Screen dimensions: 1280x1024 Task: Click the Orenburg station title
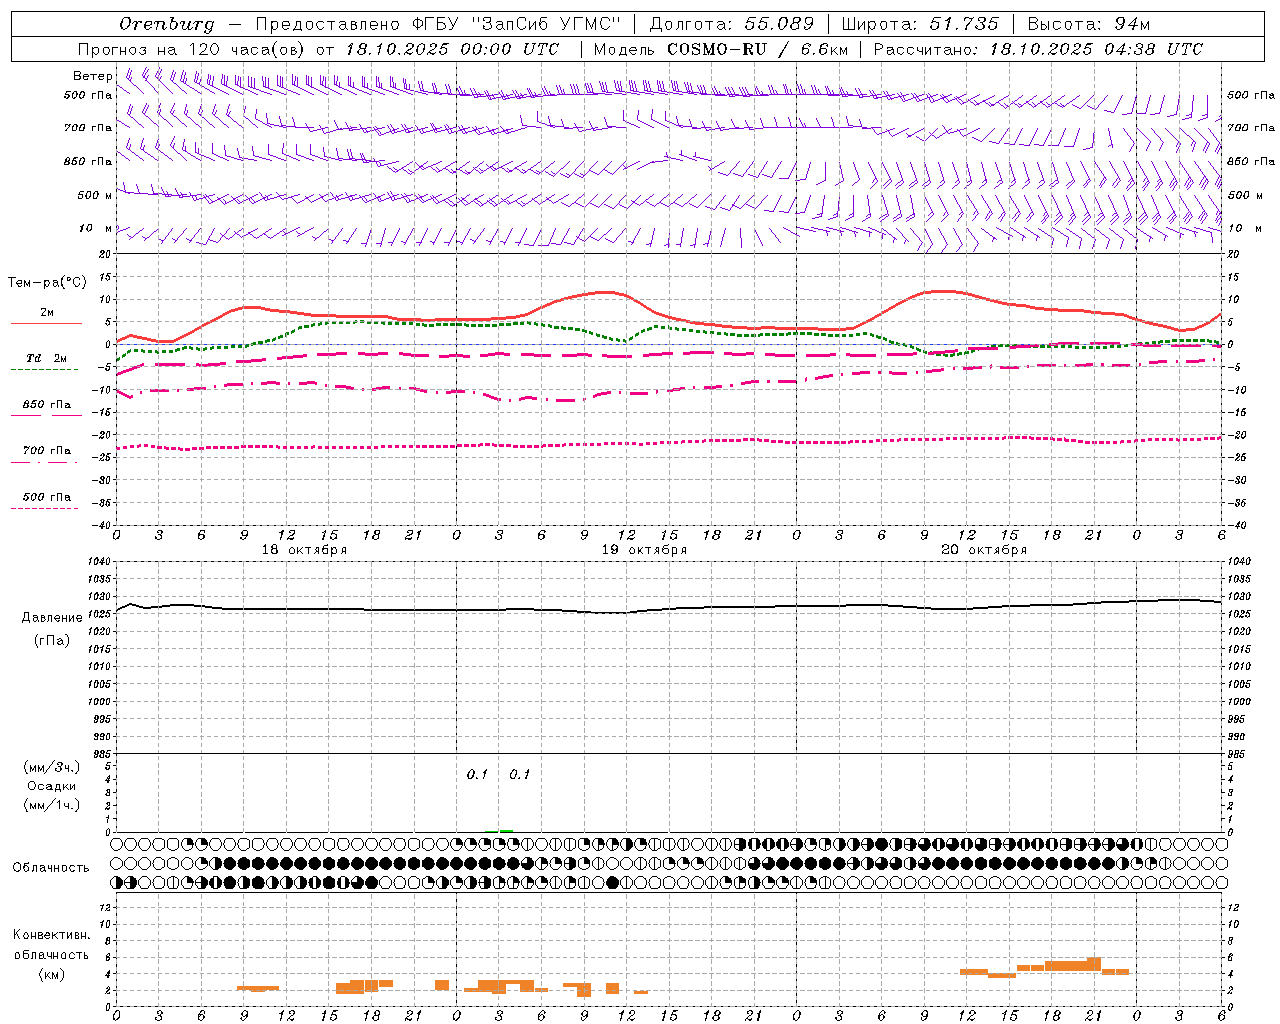point(166,24)
